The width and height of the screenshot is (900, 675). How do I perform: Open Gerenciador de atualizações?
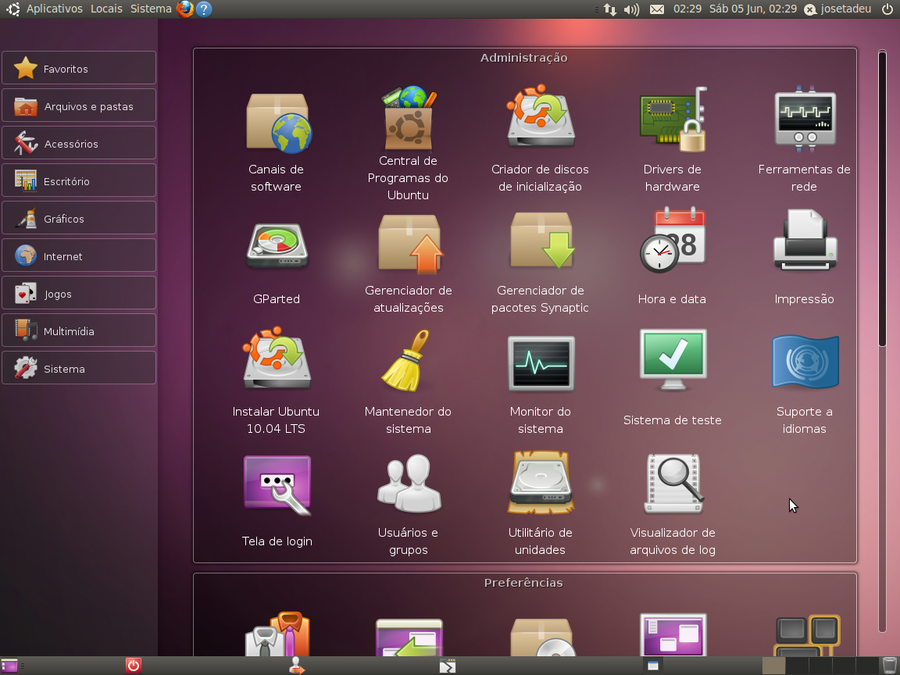point(408,263)
